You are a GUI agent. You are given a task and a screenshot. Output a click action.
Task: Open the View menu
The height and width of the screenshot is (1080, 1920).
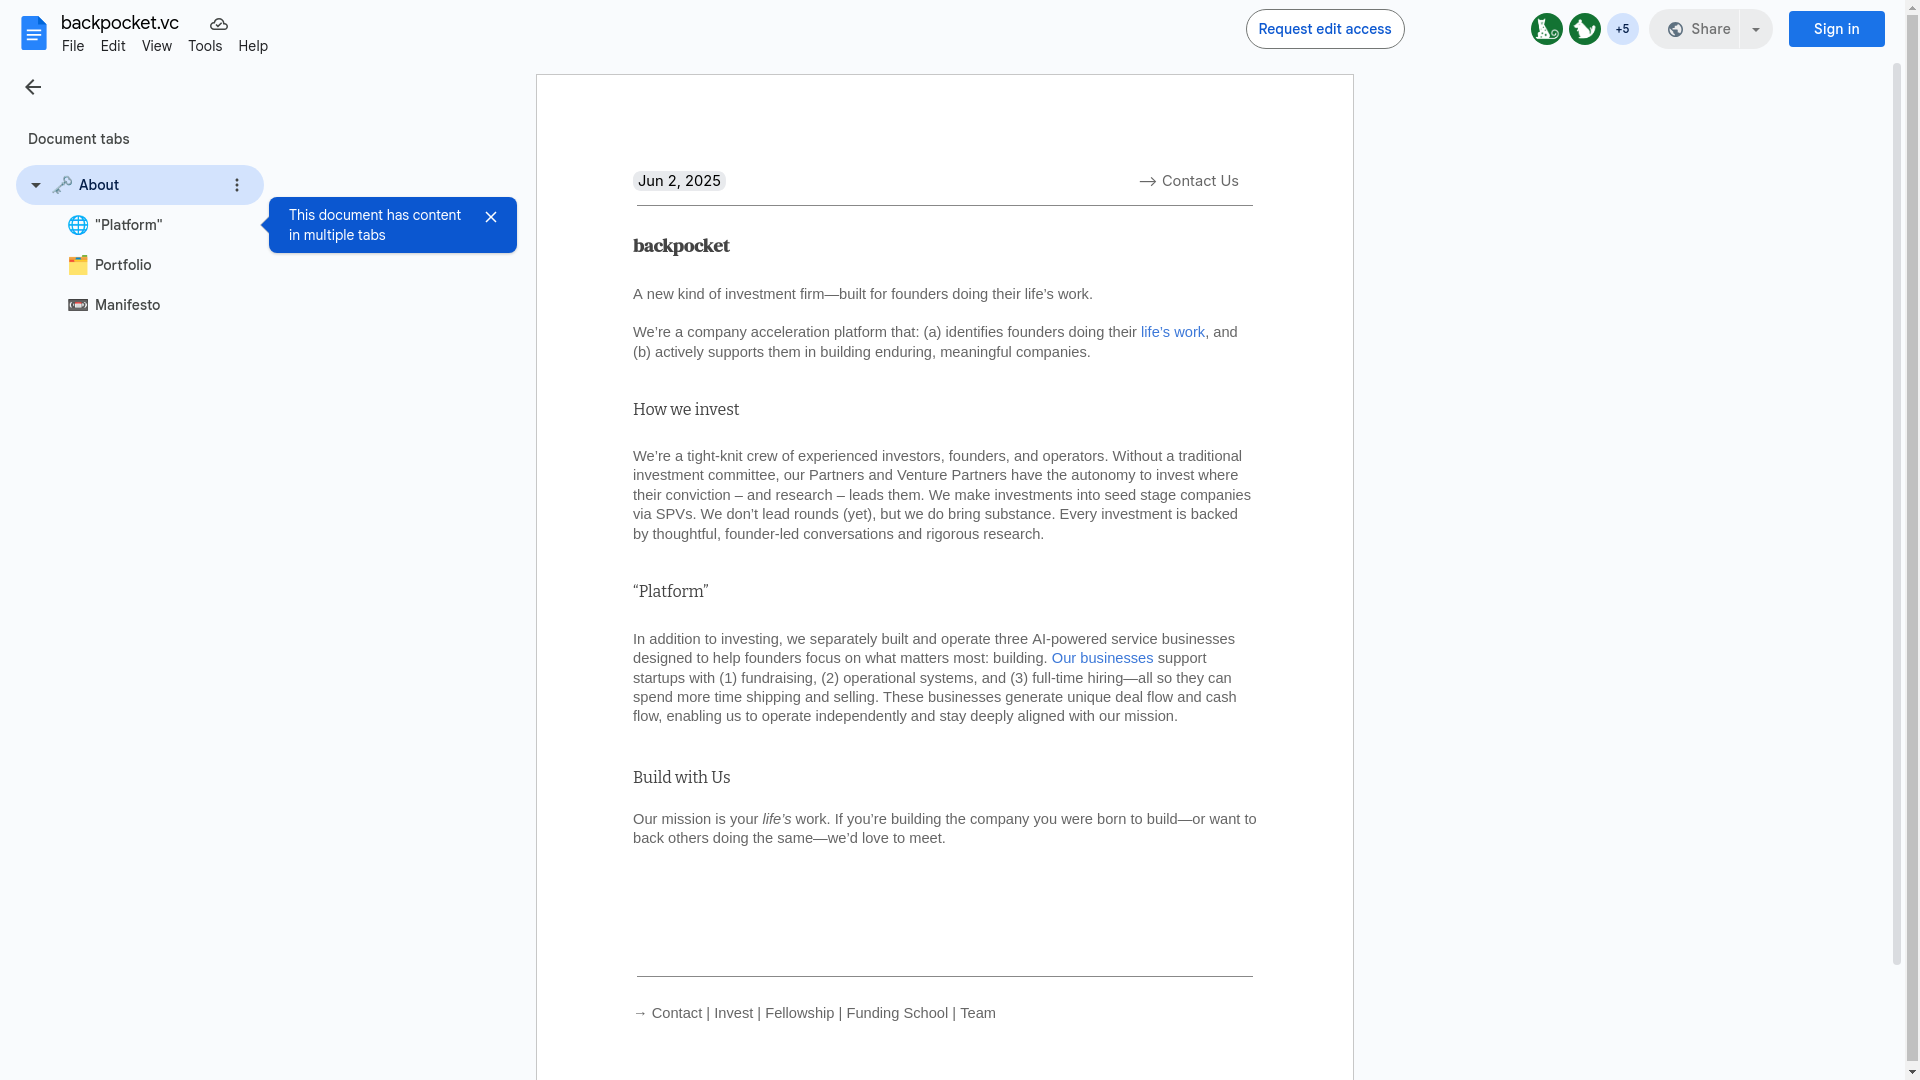(x=157, y=46)
